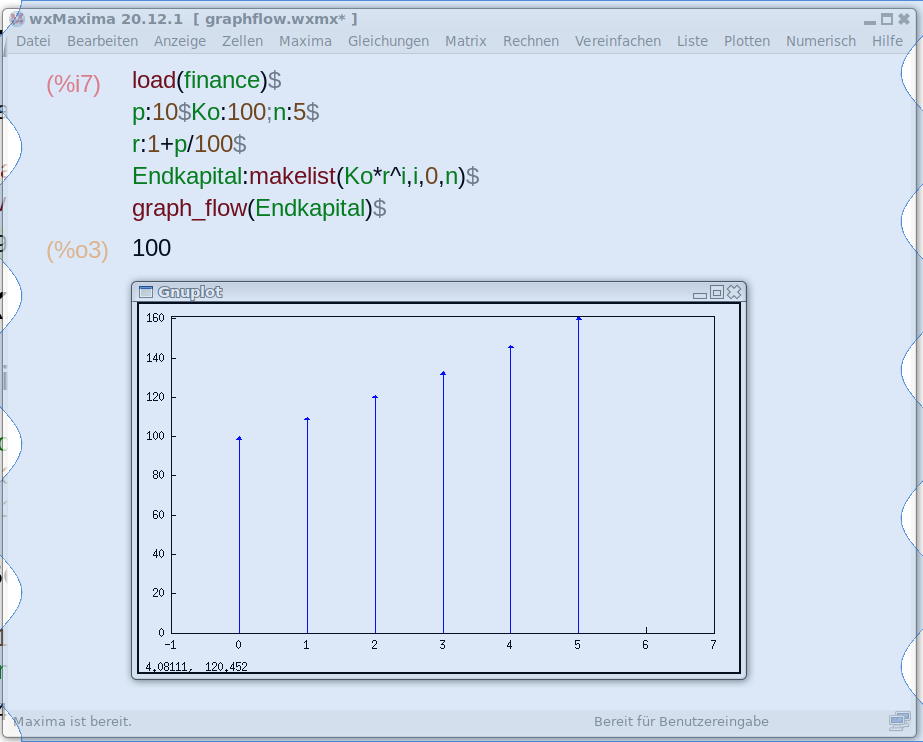Open the Rechnen menu

530,41
